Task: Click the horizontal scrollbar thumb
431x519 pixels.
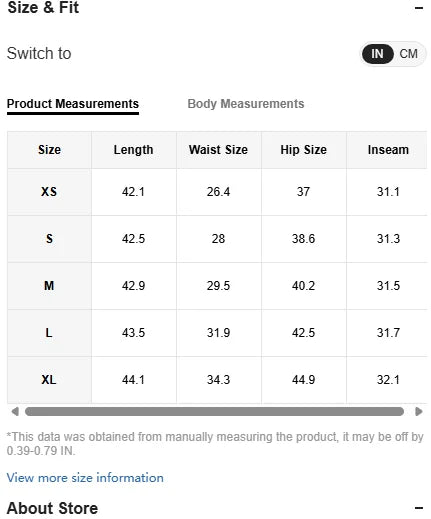Action: 214,412
